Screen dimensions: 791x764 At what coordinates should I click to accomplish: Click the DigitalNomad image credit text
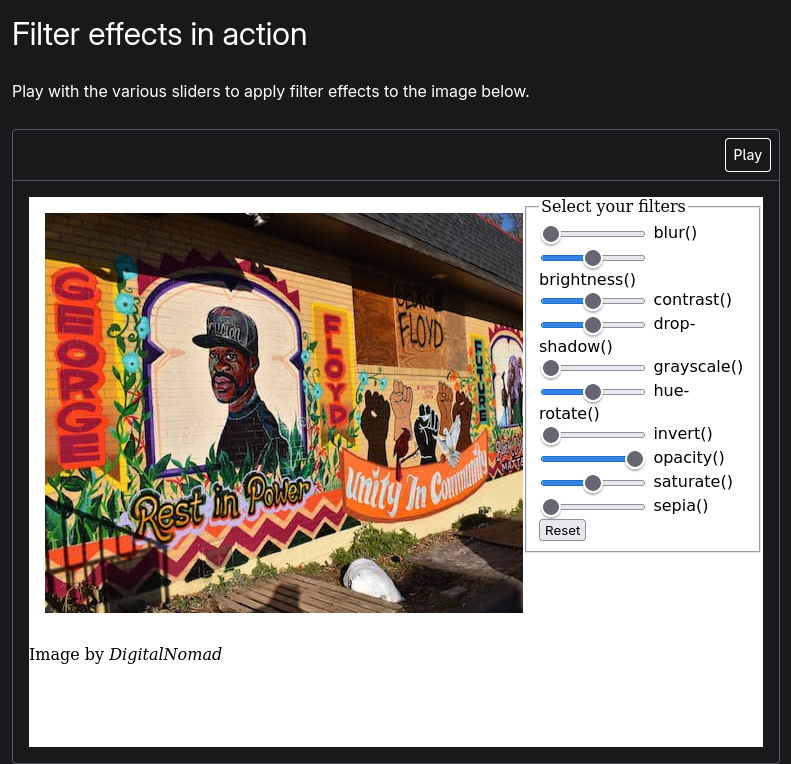(165, 655)
